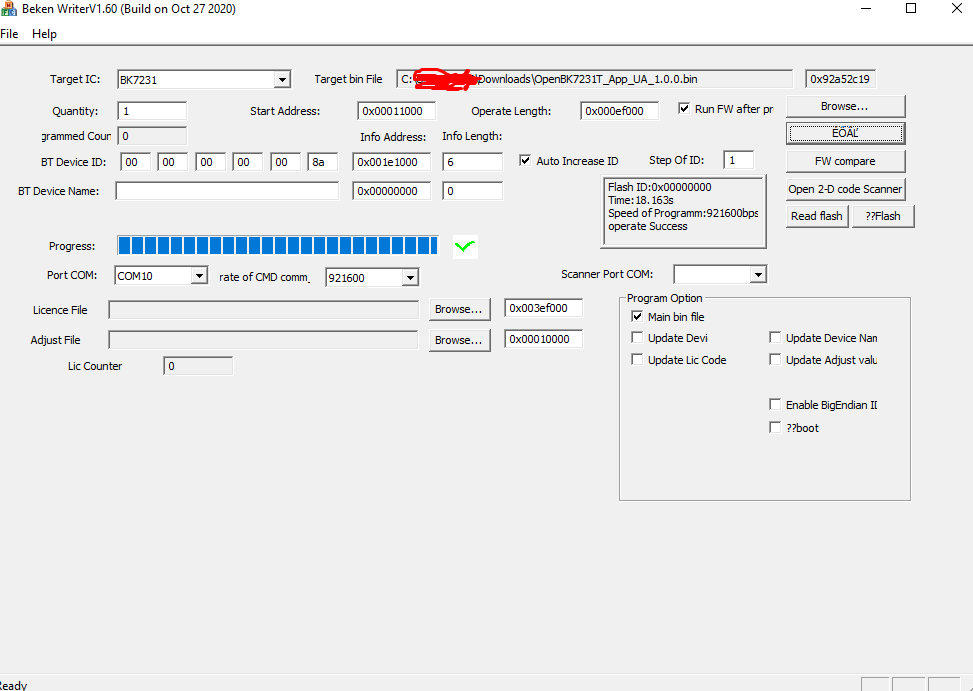Click the Info Address field 0x001e1000
Screen dimensions: 973x691
(392, 162)
